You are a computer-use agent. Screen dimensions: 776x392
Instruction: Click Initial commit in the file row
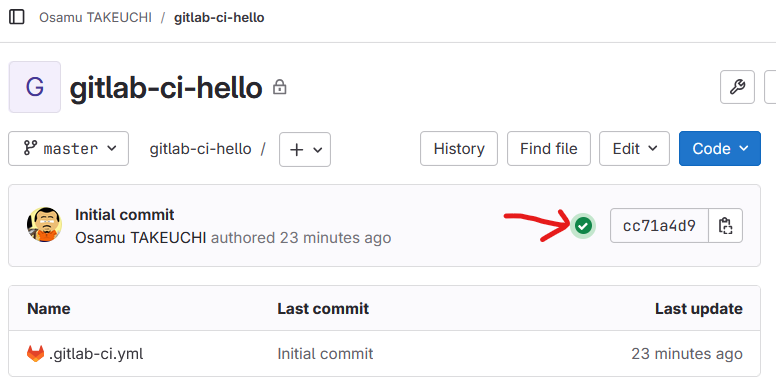[325, 354]
